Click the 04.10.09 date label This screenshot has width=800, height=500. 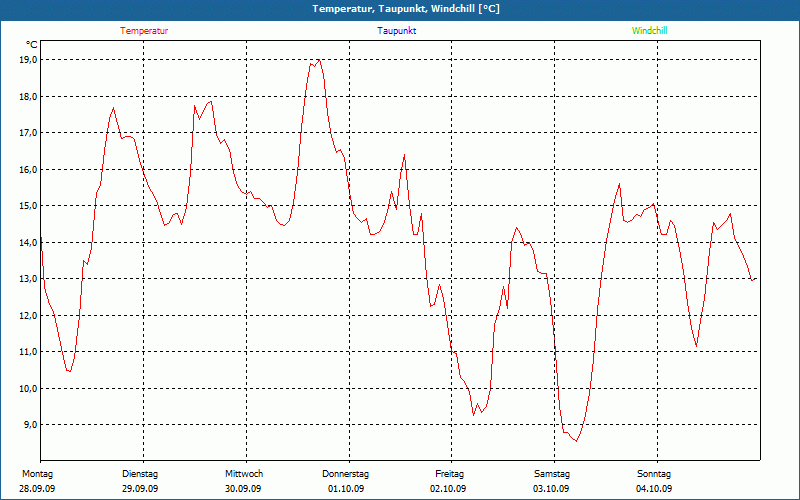[654, 489]
